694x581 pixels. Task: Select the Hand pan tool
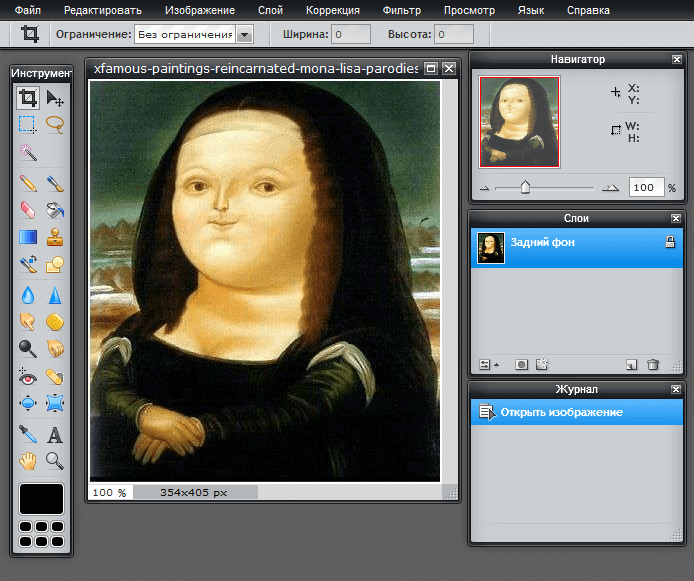pyautogui.click(x=28, y=461)
